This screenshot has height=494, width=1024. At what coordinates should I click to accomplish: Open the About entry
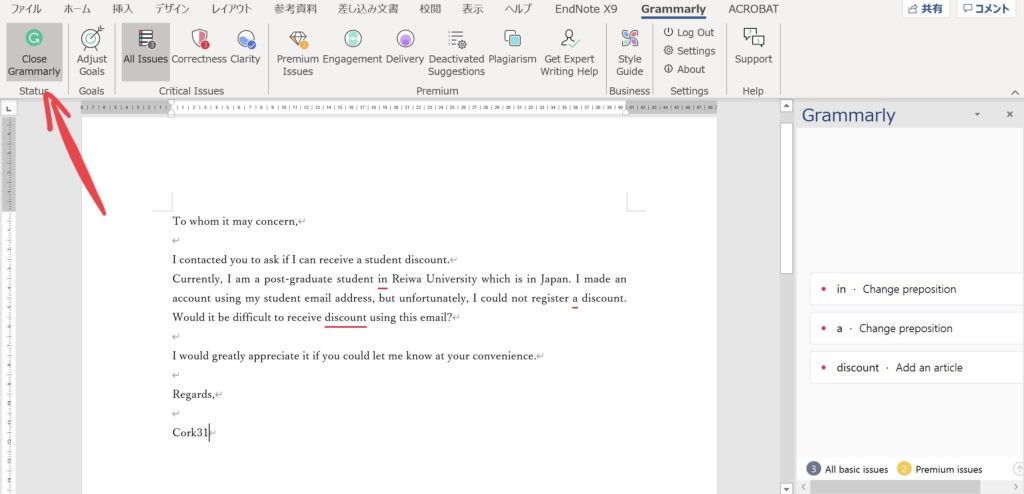pos(684,69)
